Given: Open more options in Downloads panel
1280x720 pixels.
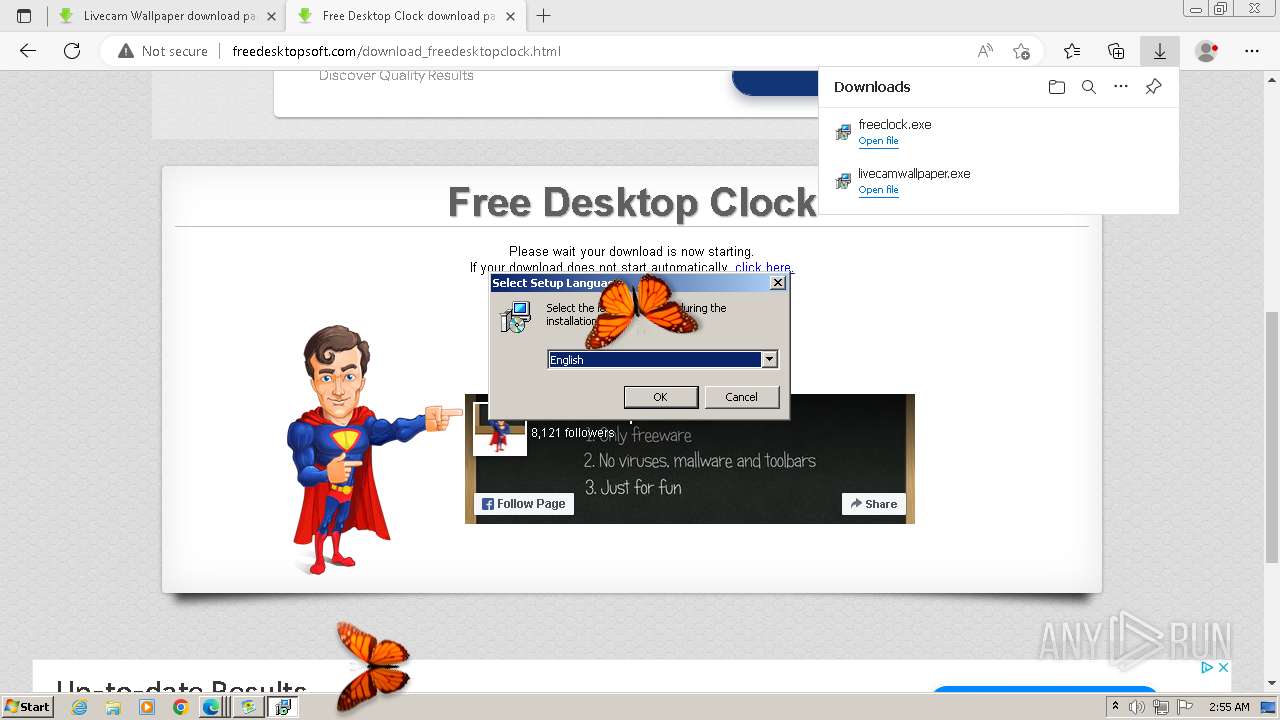Looking at the screenshot, I should (1121, 87).
